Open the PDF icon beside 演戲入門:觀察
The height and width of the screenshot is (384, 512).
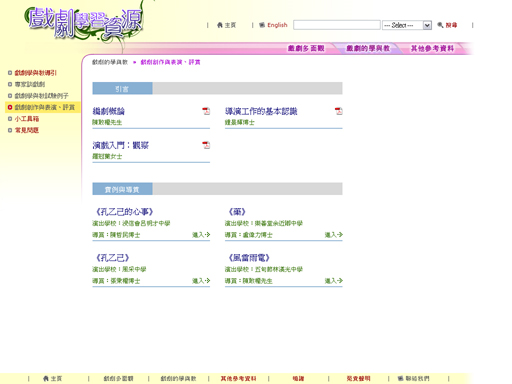[x=206, y=145]
